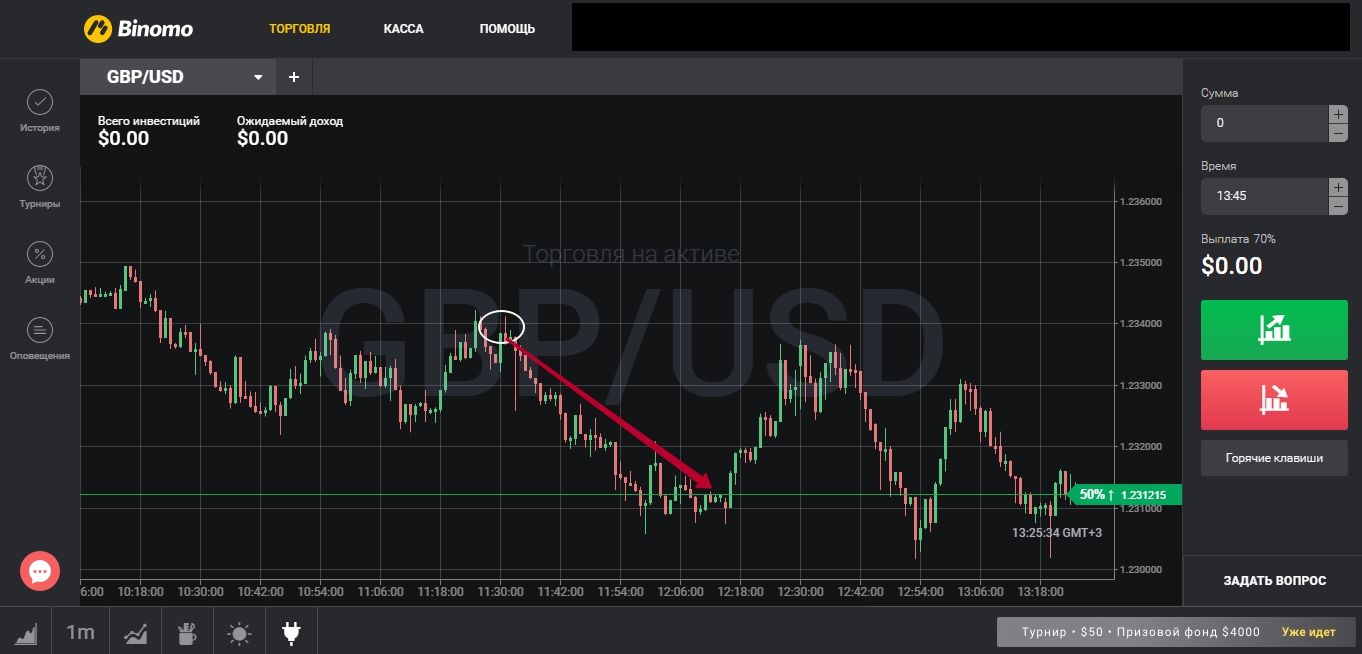Click the 11:30:00 time axis label
1362x654 pixels.
pos(500,592)
